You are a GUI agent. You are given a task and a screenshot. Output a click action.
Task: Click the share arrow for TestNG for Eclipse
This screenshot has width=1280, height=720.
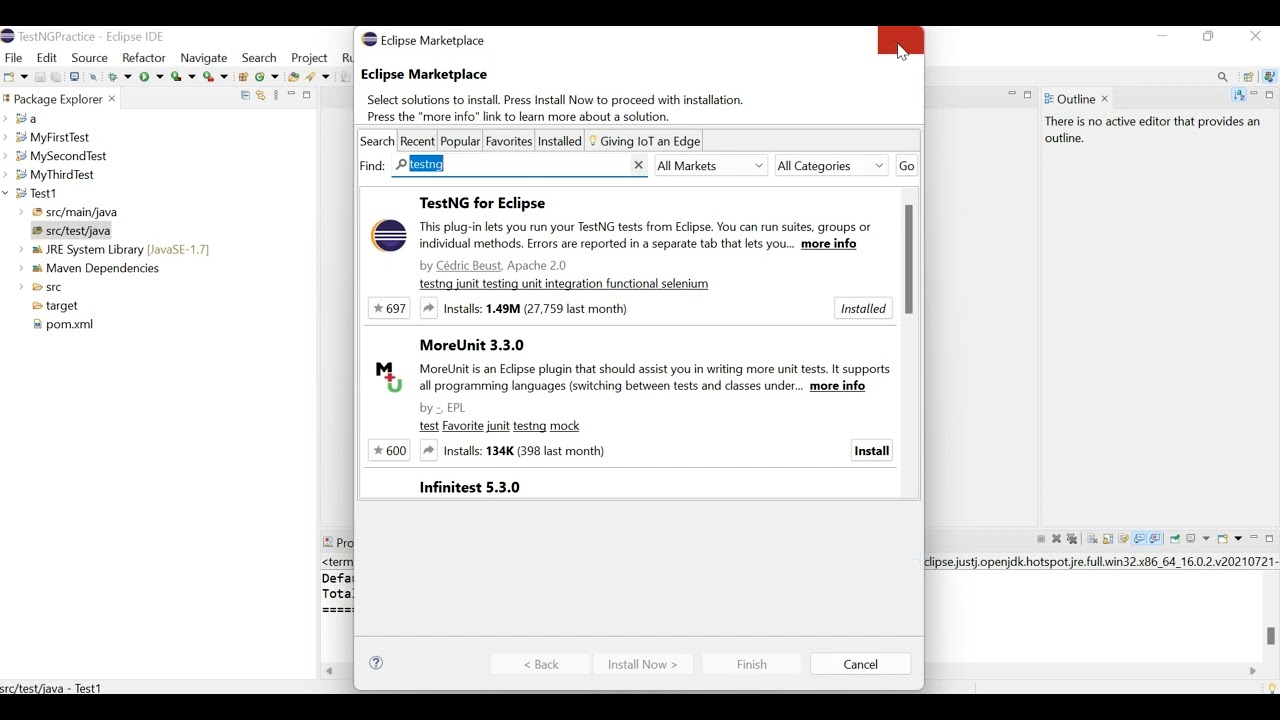[429, 308]
